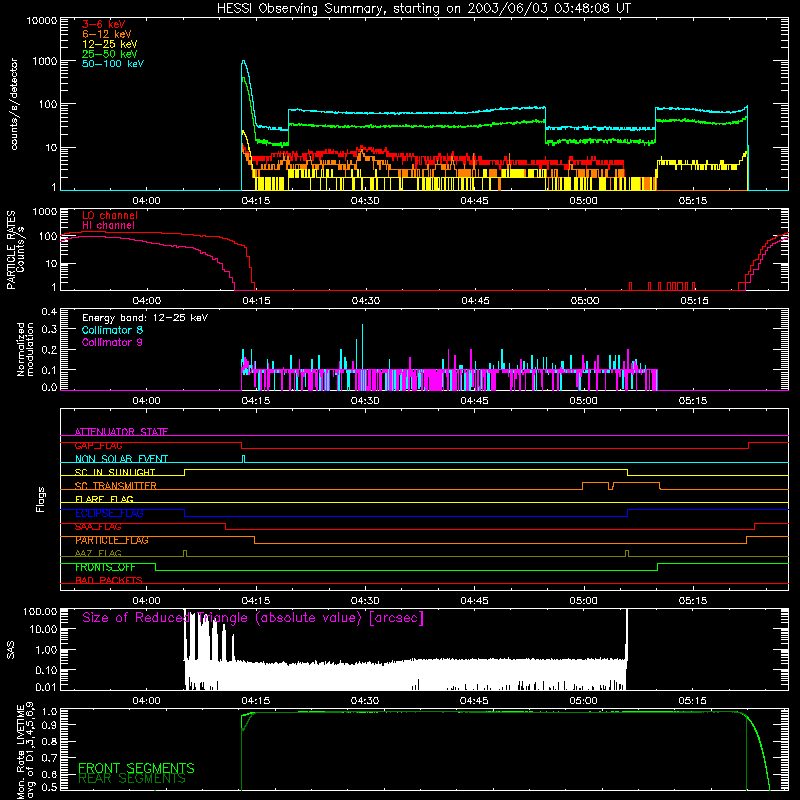The width and height of the screenshot is (800, 800).
Task: Click the SC_IN_SUNLIGHT flag label
Action: click(x=115, y=472)
